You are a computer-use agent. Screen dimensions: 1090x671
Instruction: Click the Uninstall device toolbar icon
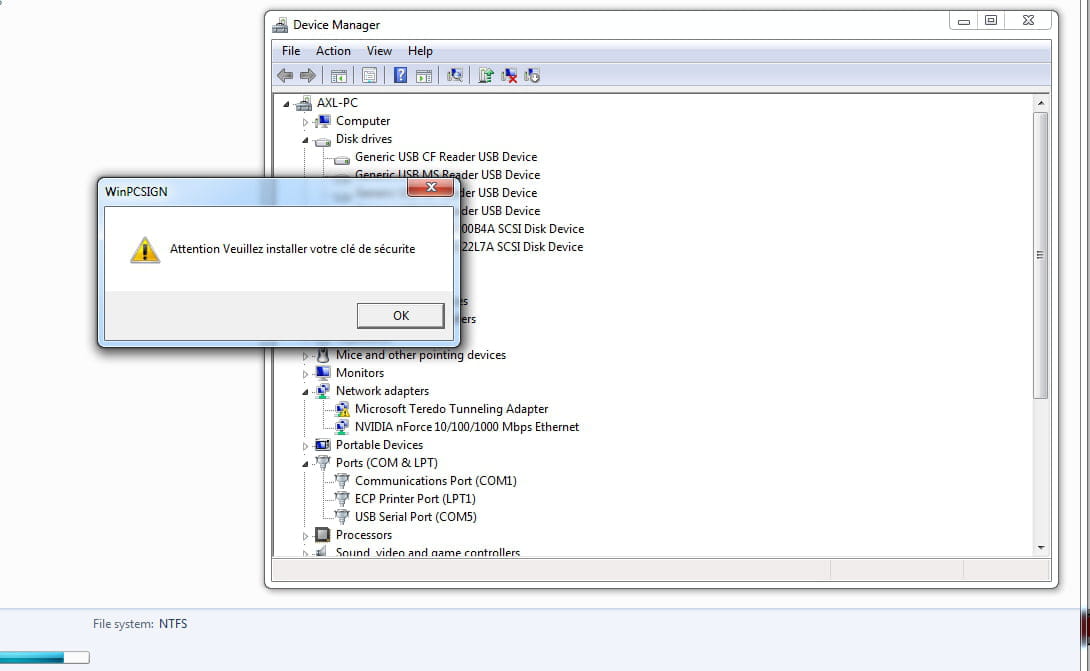(x=508, y=75)
